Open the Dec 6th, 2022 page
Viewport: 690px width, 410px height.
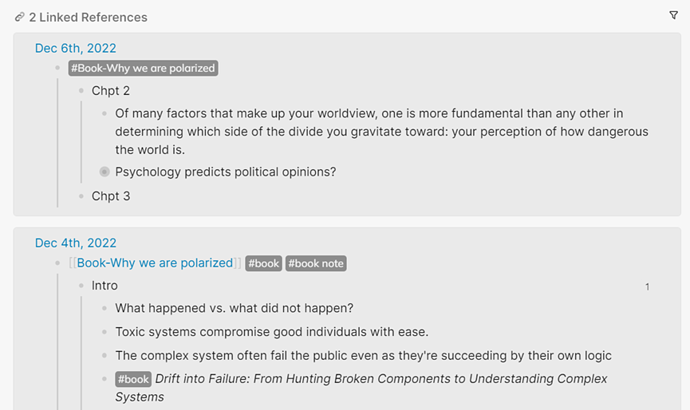76,48
